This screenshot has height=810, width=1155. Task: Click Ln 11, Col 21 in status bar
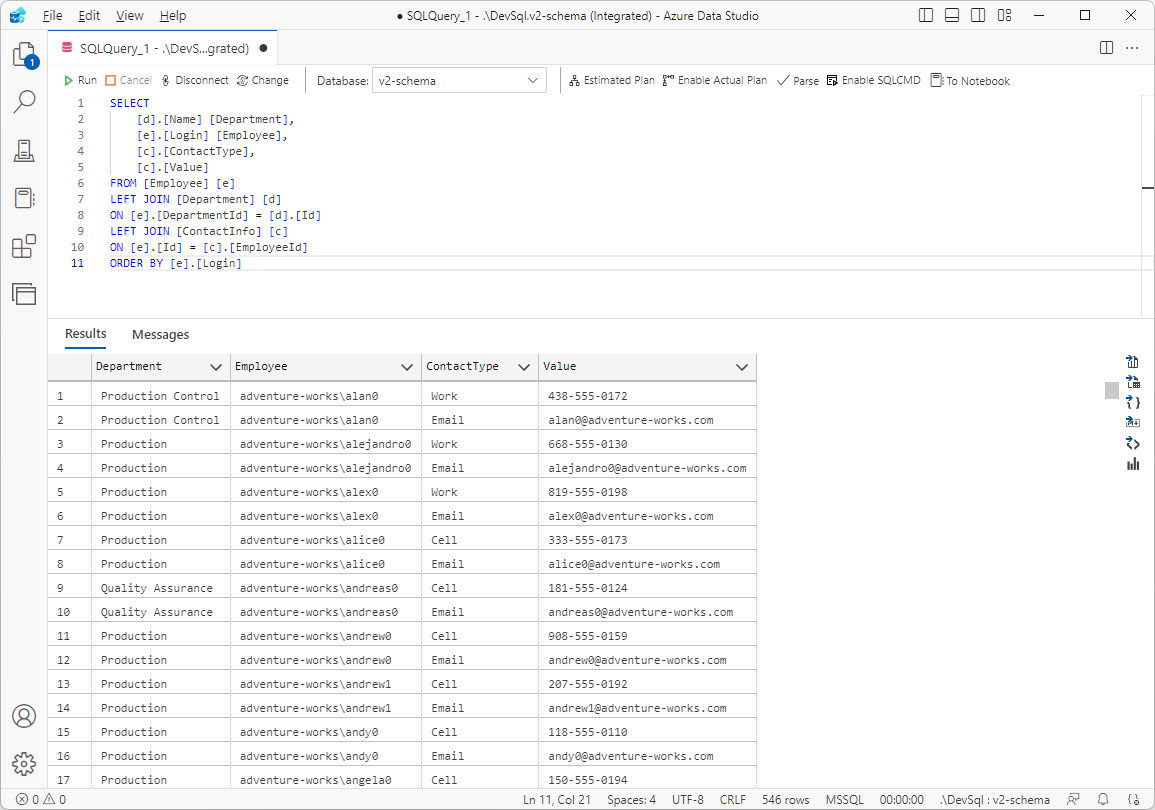[x=557, y=799]
